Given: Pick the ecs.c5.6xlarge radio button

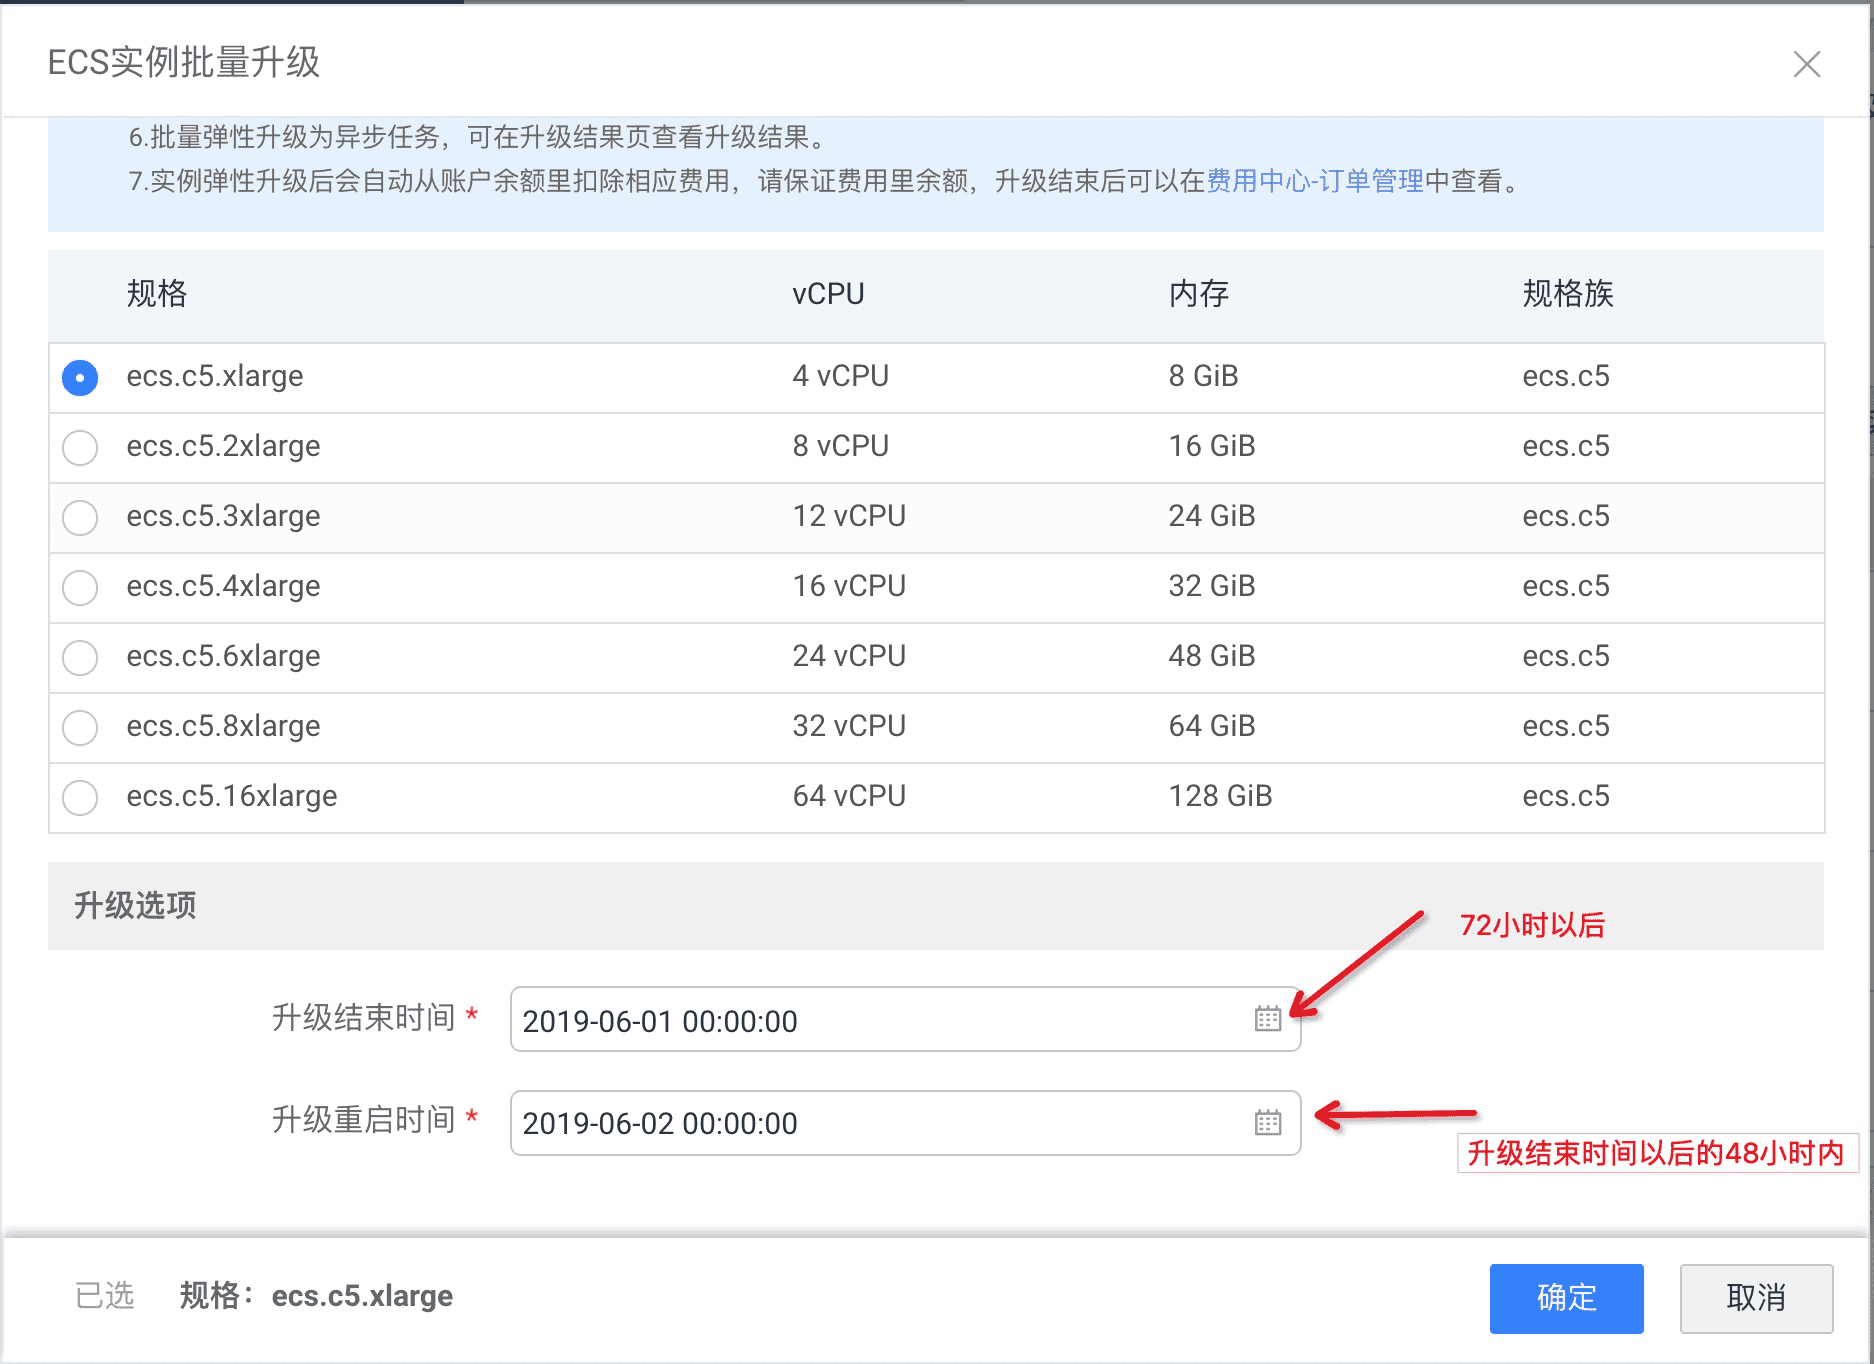Looking at the screenshot, I should tap(80, 658).
